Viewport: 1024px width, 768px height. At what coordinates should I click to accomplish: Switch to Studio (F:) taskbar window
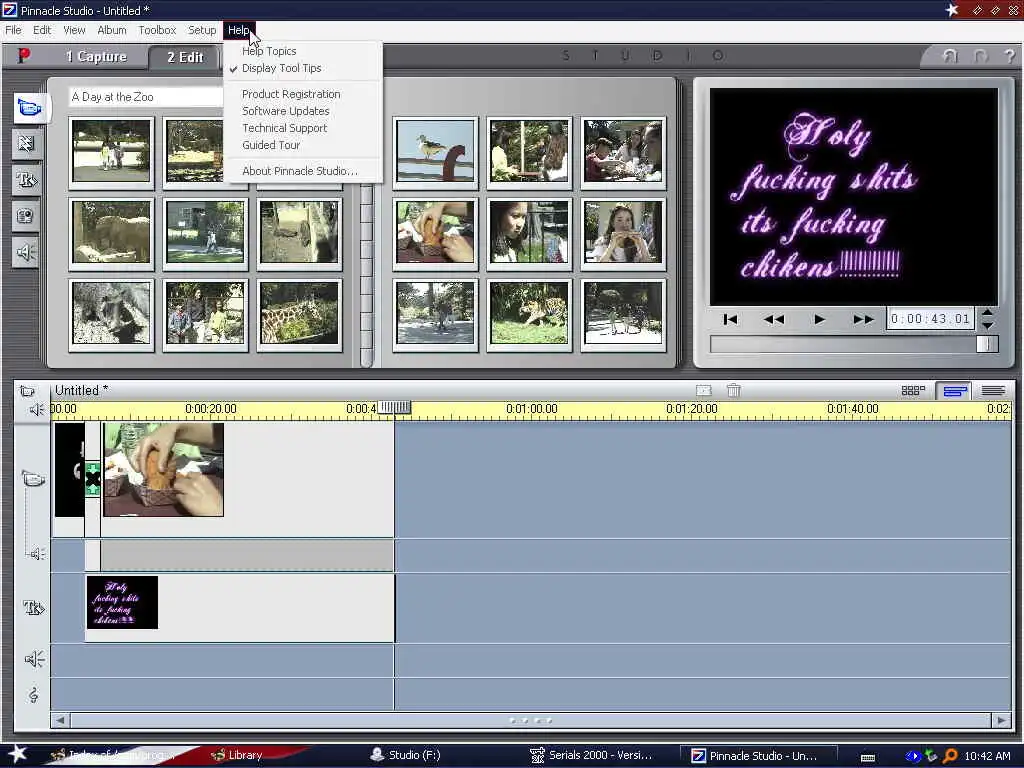[x=406, y=755]
